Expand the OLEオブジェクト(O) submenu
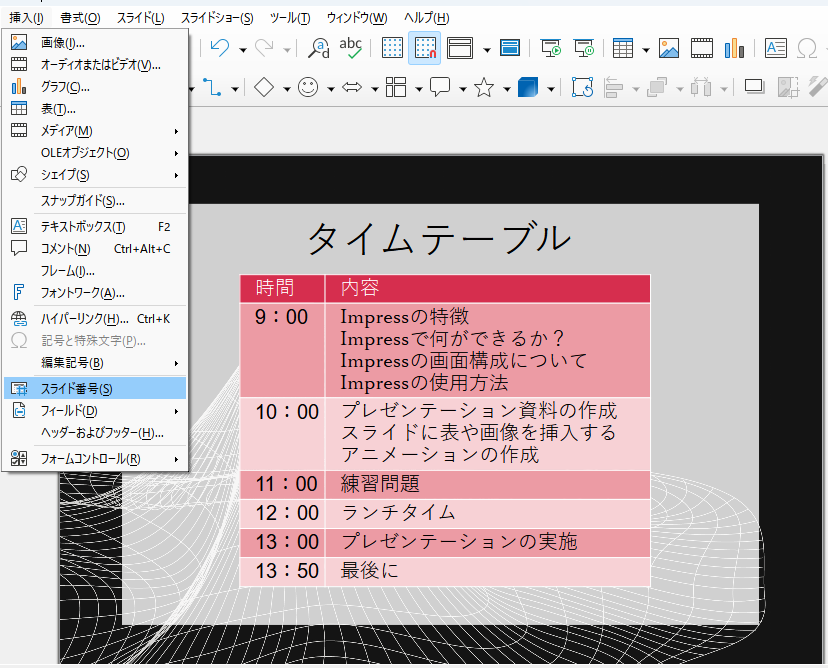This screenshot has width=828, height=668. [95, 153]
